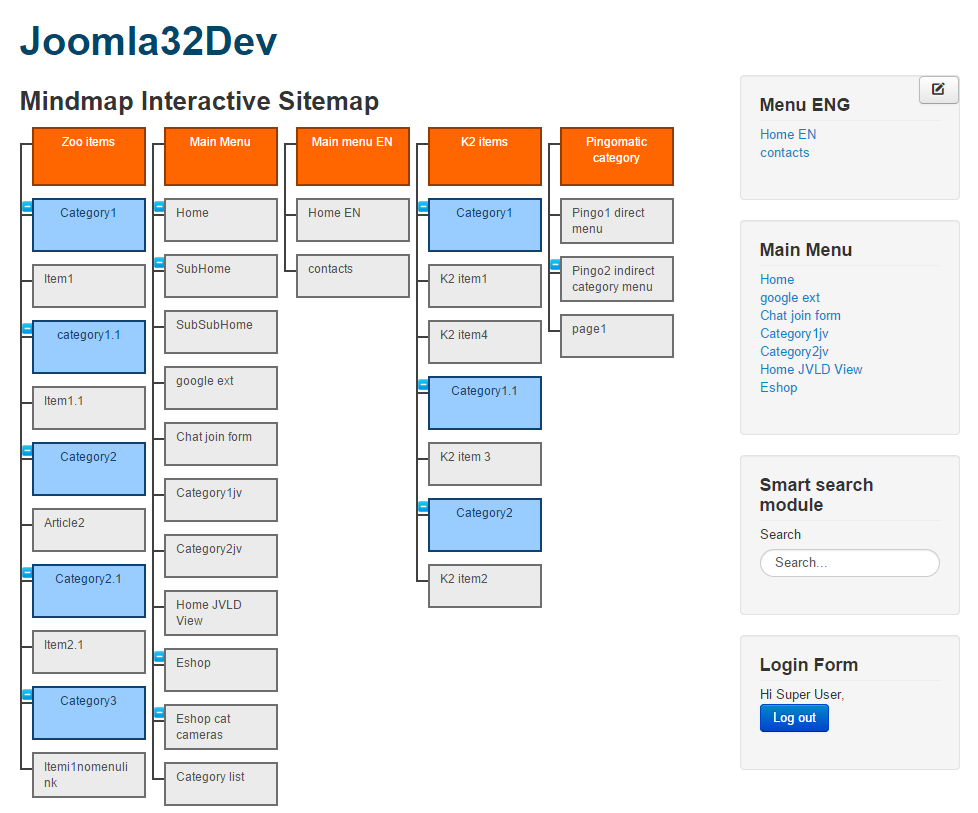
Task: Collapse the Zoo items Category2 node
Action: pos(27,451)
